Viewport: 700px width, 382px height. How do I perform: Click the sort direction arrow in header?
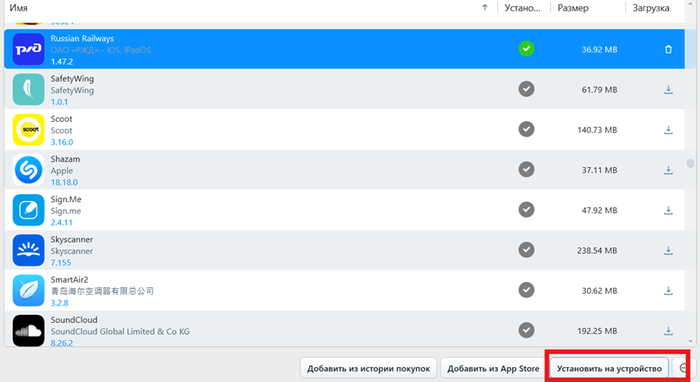pos(485,8)
